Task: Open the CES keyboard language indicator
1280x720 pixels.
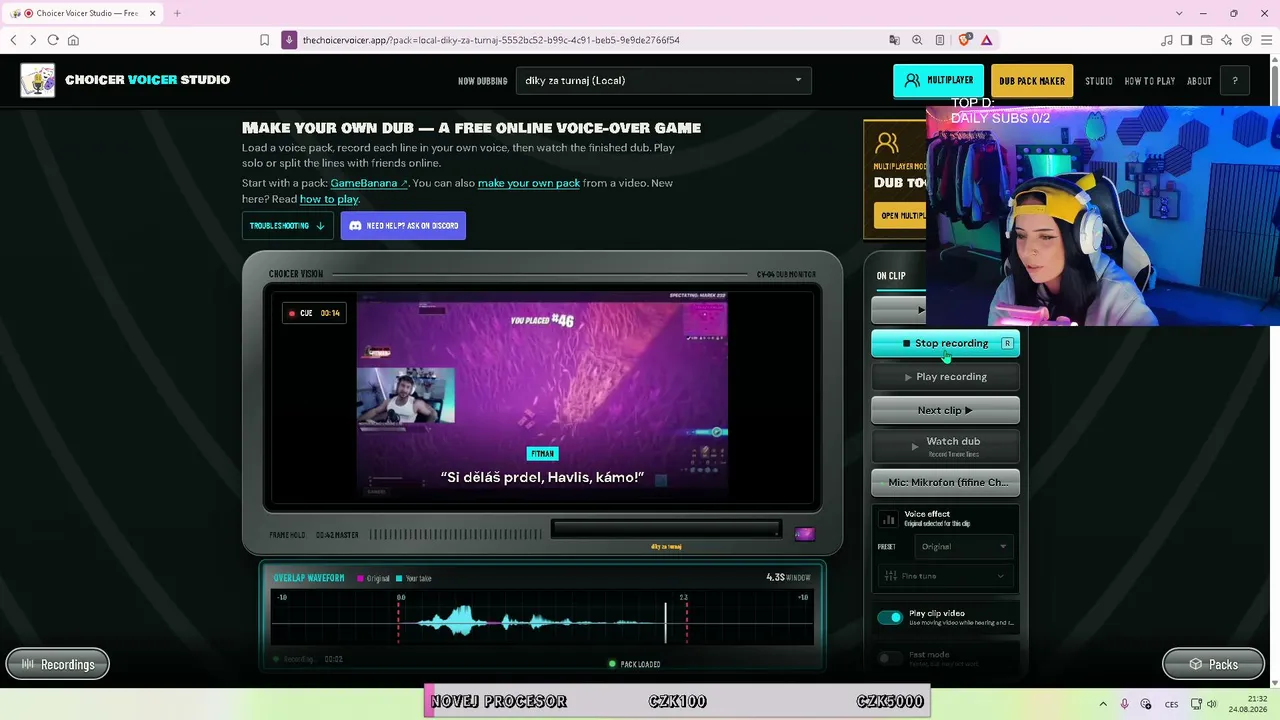Action: [x=1171, y=704]
